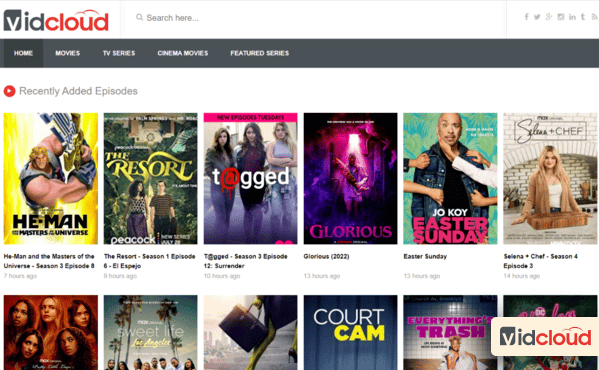The width and height of the screenshot is (599, 370).
Task: Click the Vidcloud logo in header
Action: tap(56, 21)
